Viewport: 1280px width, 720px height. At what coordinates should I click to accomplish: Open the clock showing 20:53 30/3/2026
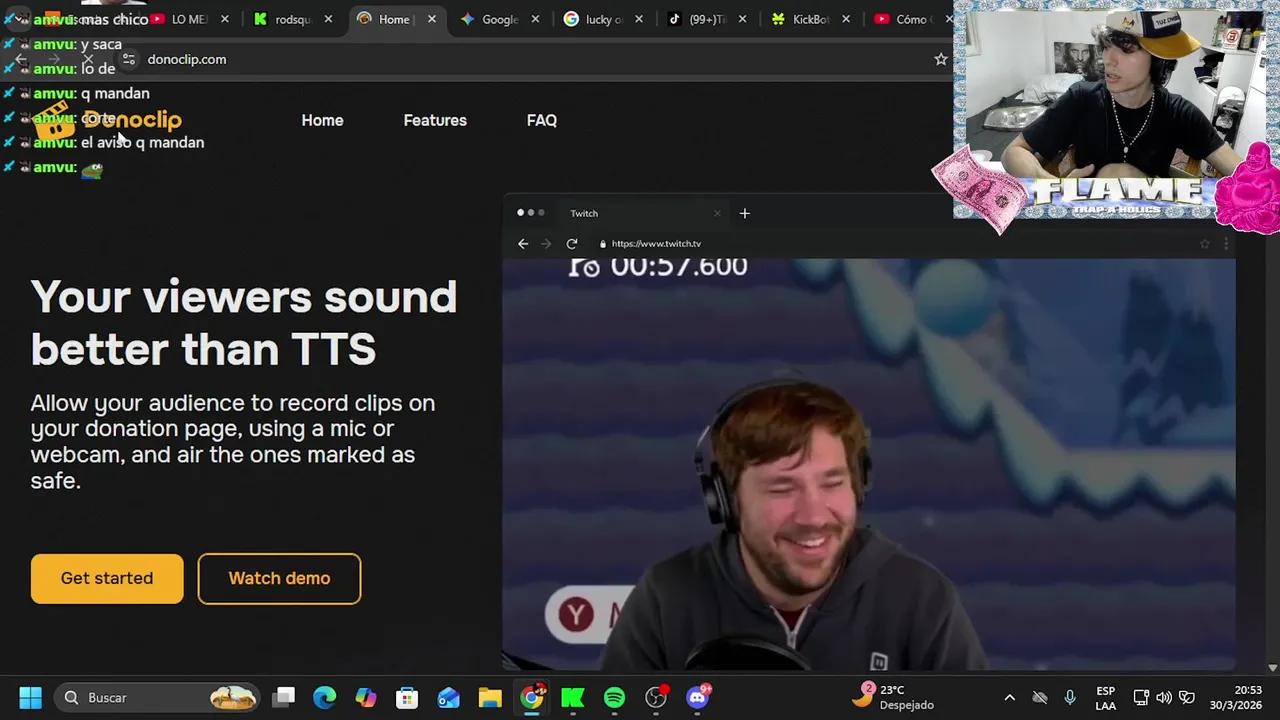1235,697
